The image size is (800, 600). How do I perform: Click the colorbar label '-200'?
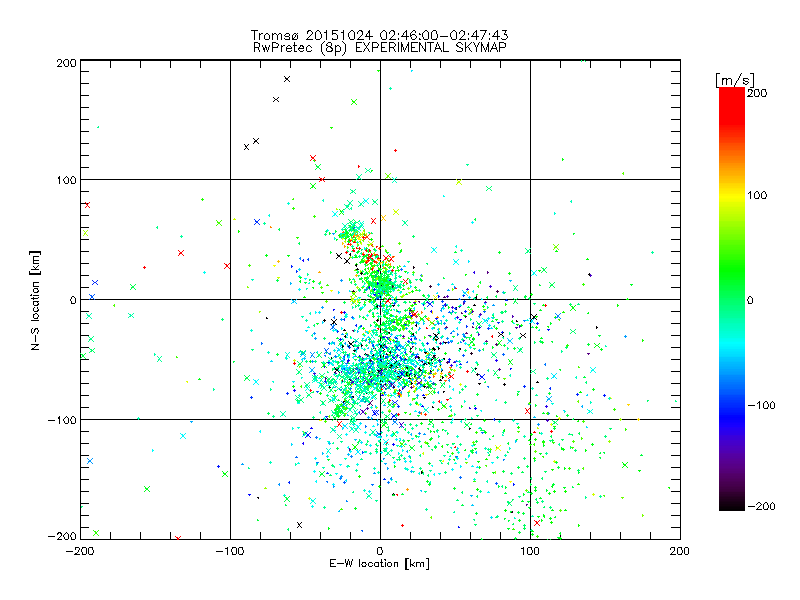coord(761,507)
